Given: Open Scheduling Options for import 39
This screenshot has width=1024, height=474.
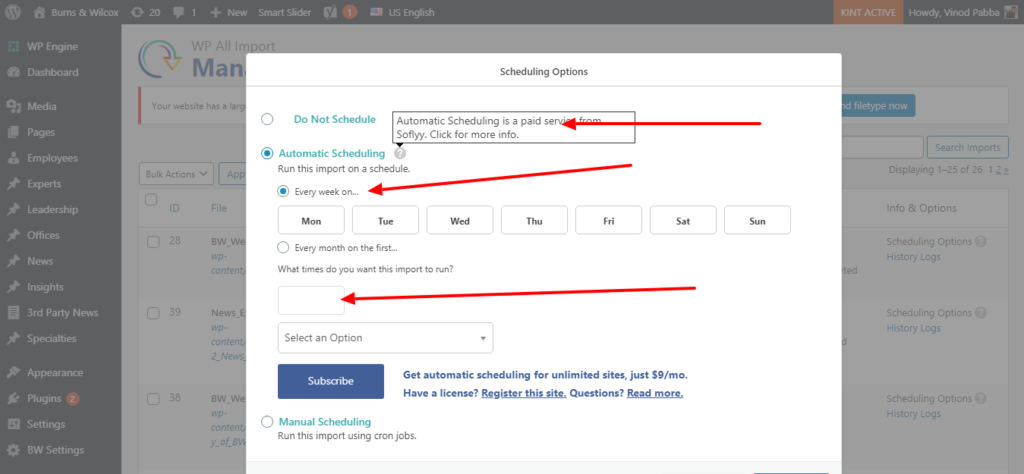Looking at the screenshot, I should 929,313.
